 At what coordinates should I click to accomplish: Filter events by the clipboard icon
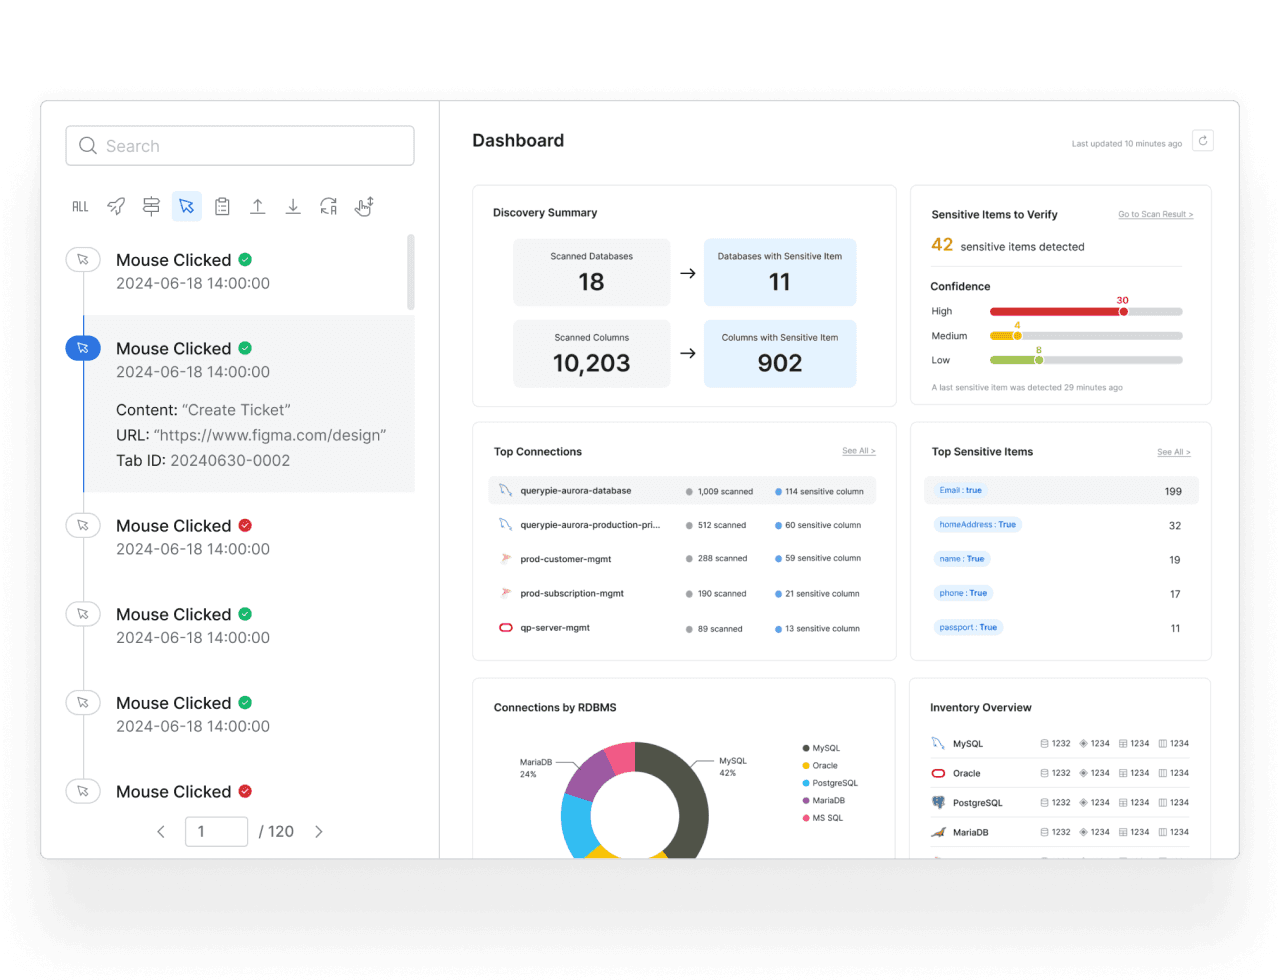point(222,206)
